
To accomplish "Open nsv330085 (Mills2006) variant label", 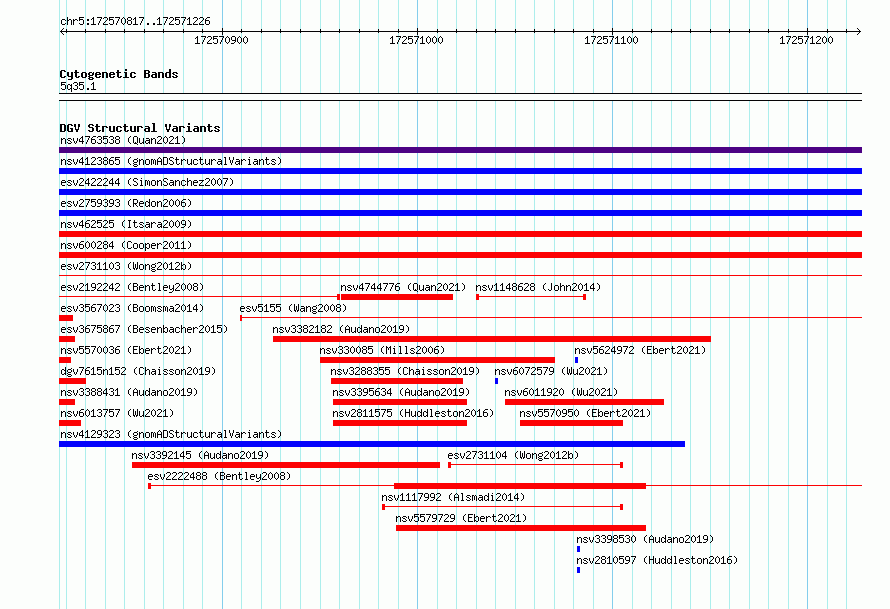I will (383, 350).
